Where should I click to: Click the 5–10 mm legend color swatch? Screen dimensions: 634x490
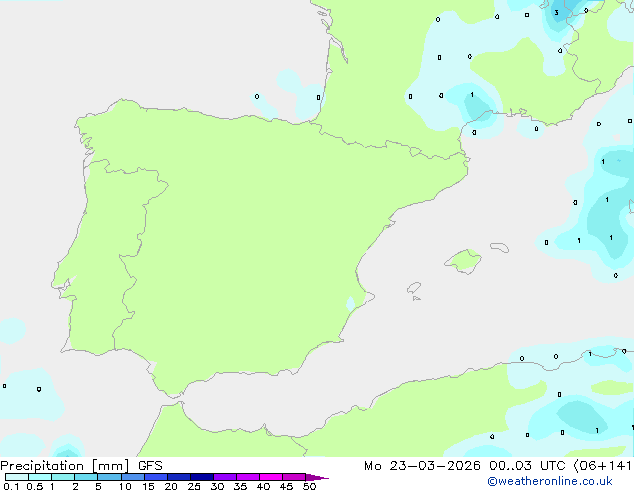click(109, 477)
